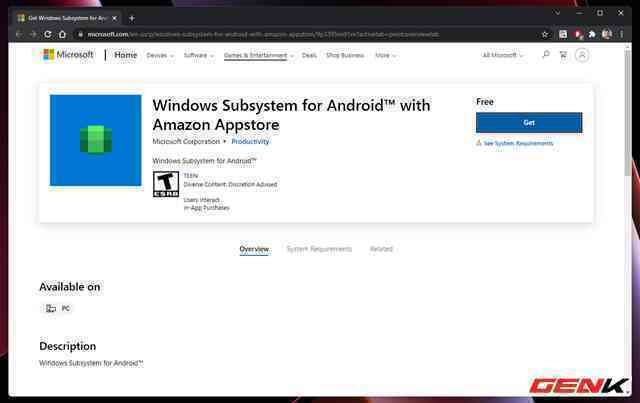Click the PC availability item

coord(58,308)
